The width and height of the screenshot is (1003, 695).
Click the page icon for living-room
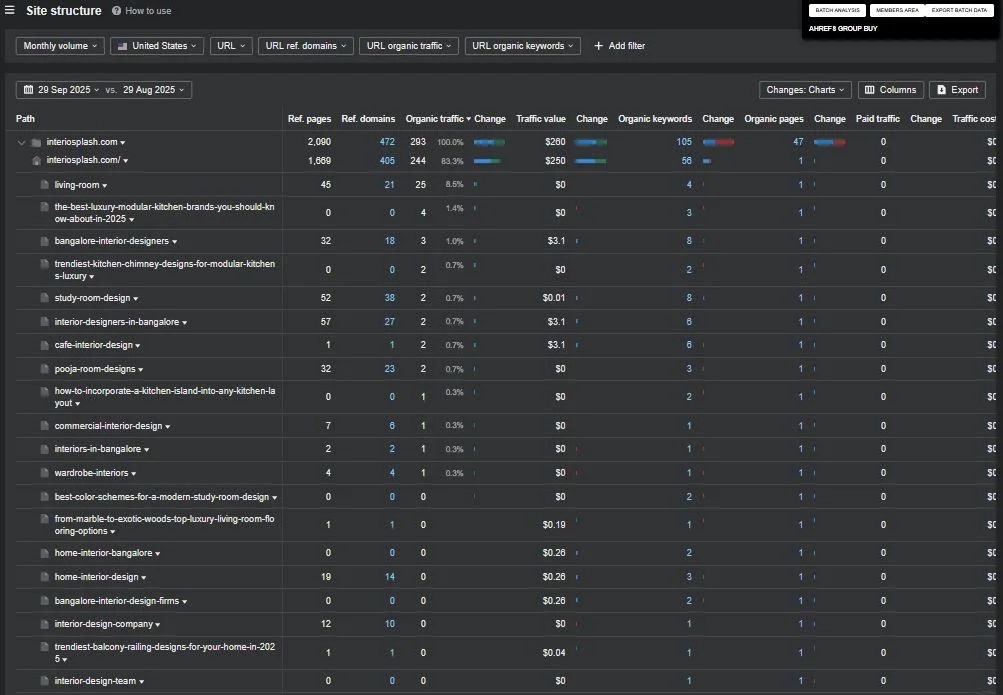pyautogui.click(x=44, y=185)
